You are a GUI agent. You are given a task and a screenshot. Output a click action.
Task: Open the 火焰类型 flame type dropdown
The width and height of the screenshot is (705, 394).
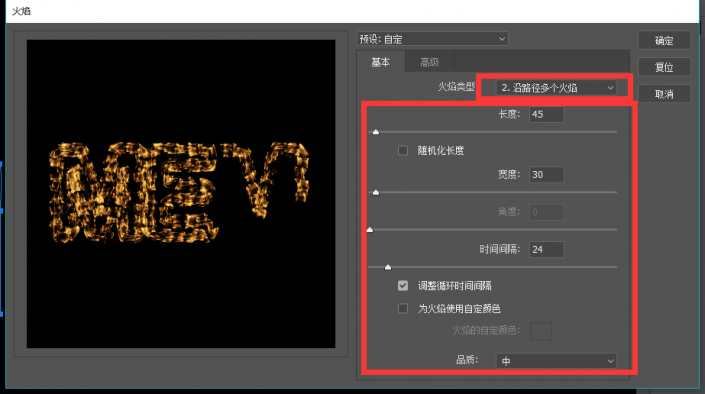click(x=556, y=88)
